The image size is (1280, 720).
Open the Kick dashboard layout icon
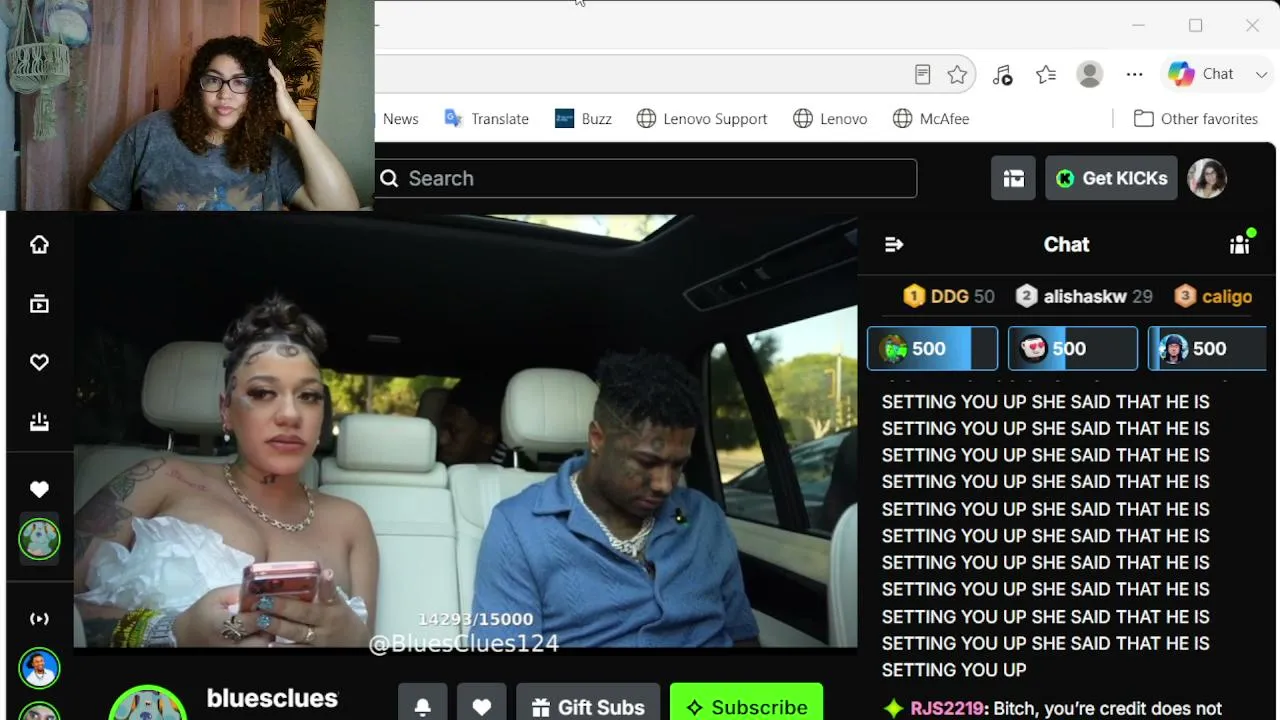click(x=1014, y=178)
